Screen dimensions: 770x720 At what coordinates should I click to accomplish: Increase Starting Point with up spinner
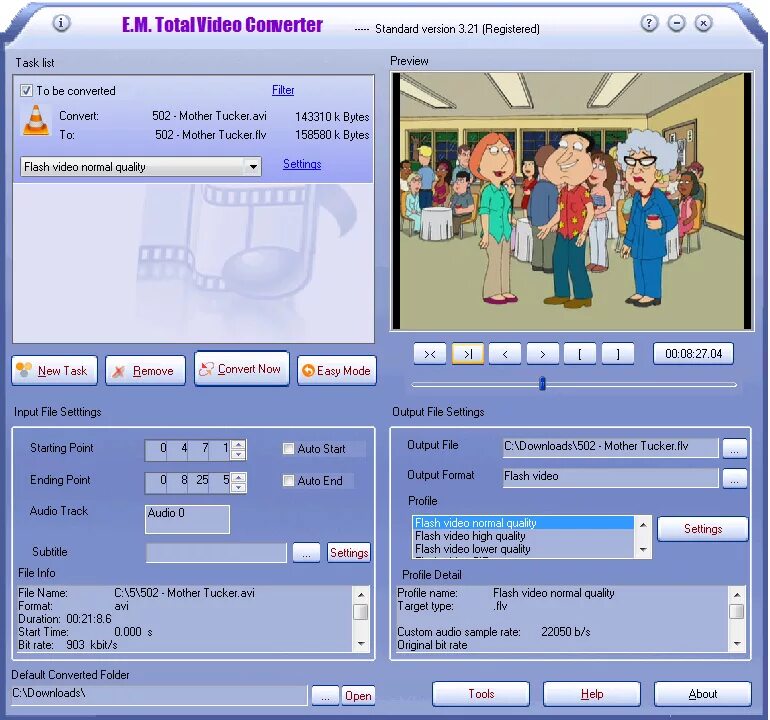(238, 445)
